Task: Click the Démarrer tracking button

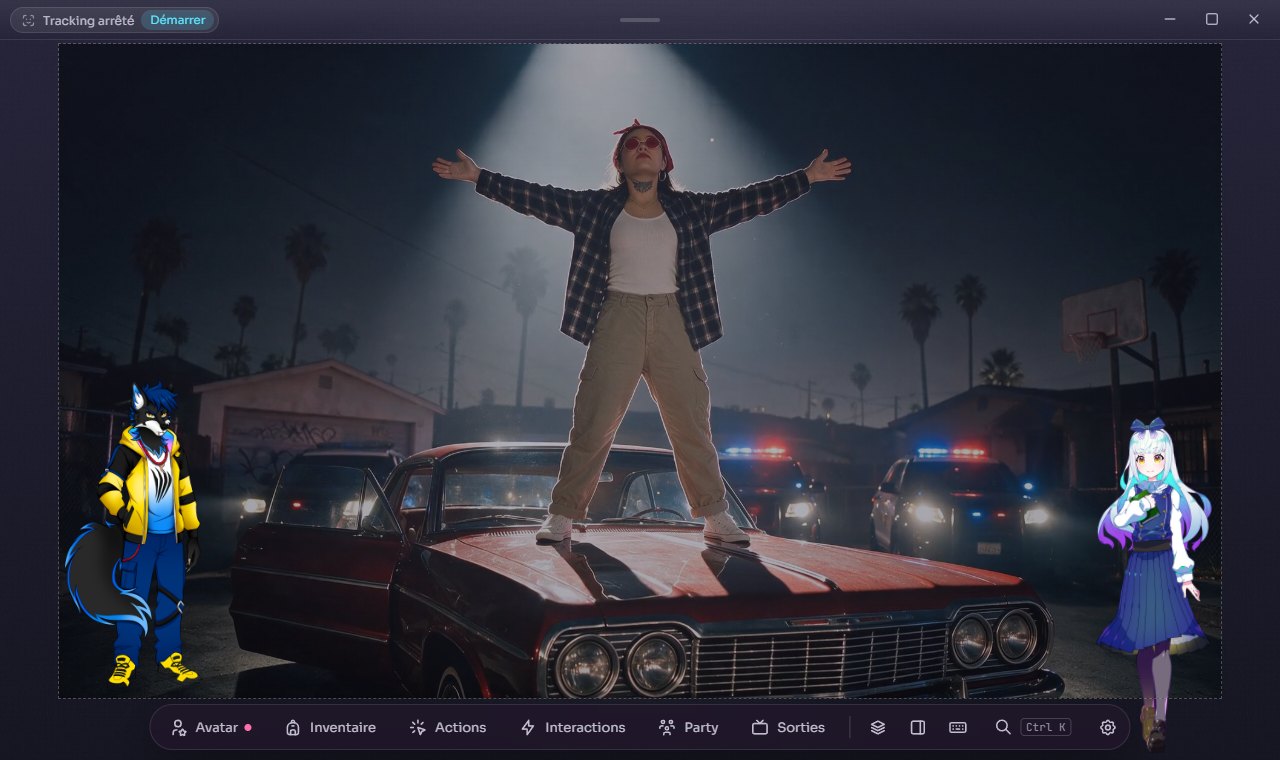Action: 178,20
